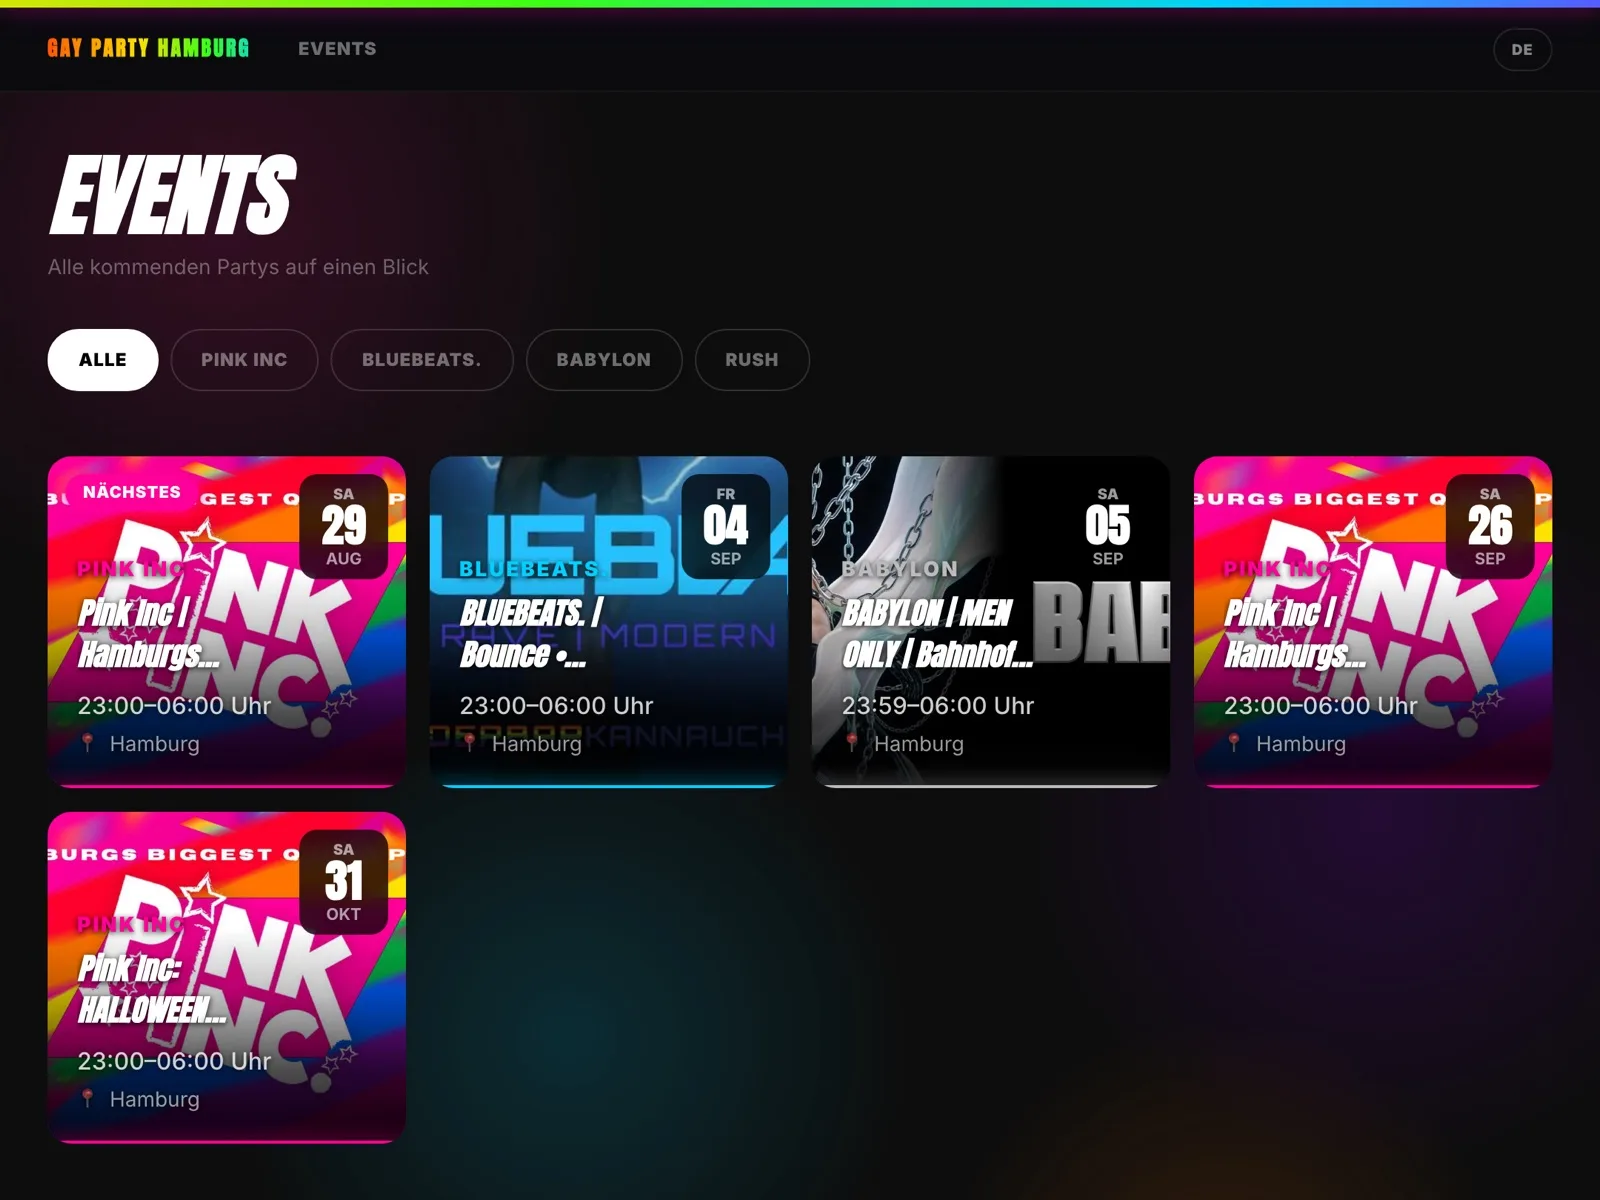Click the location pin on the Halloween card

(x=88, y=1098)
